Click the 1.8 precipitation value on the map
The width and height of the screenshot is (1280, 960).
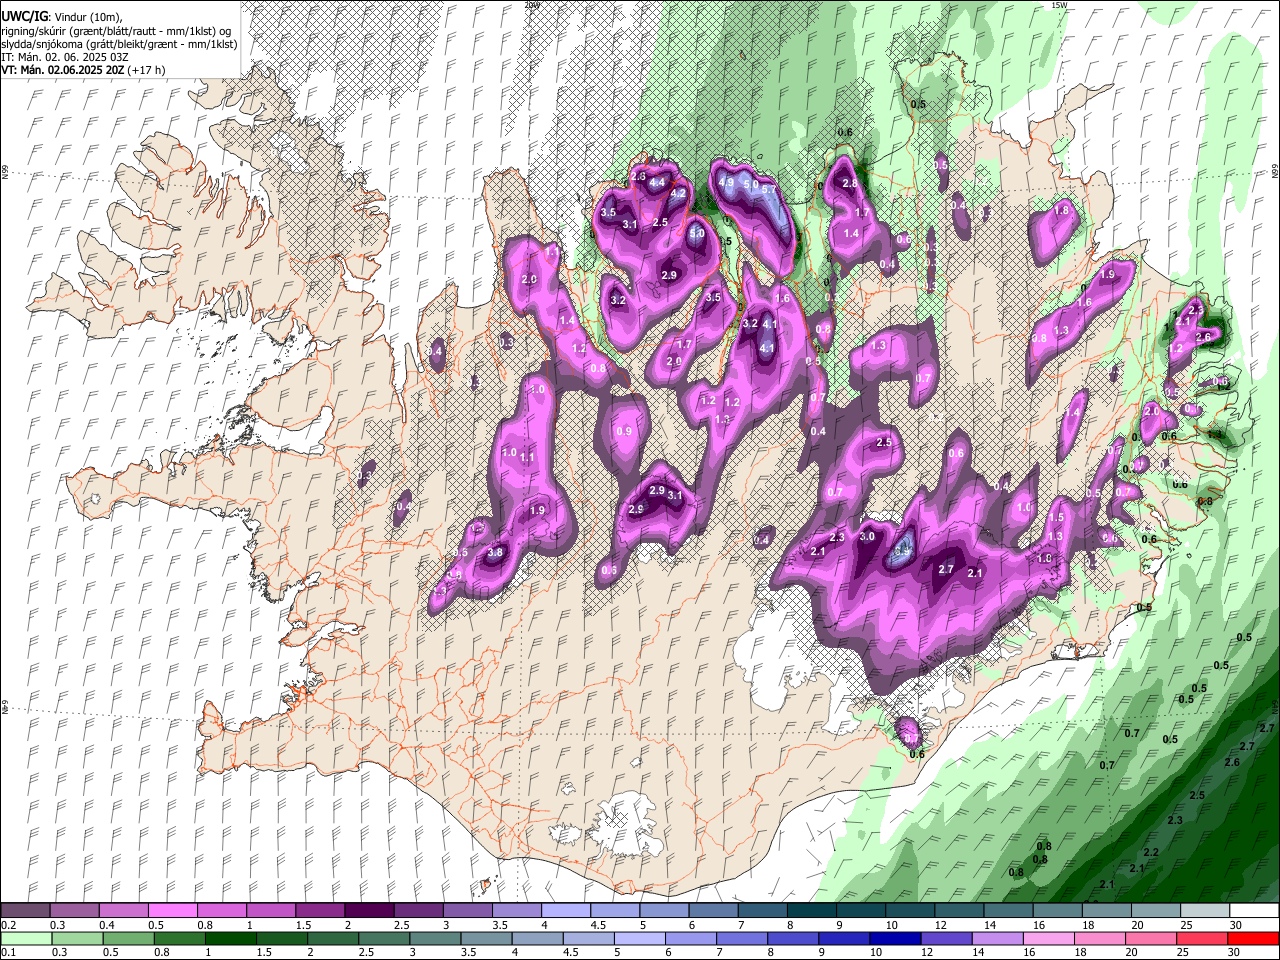[x=1062, y=211]
